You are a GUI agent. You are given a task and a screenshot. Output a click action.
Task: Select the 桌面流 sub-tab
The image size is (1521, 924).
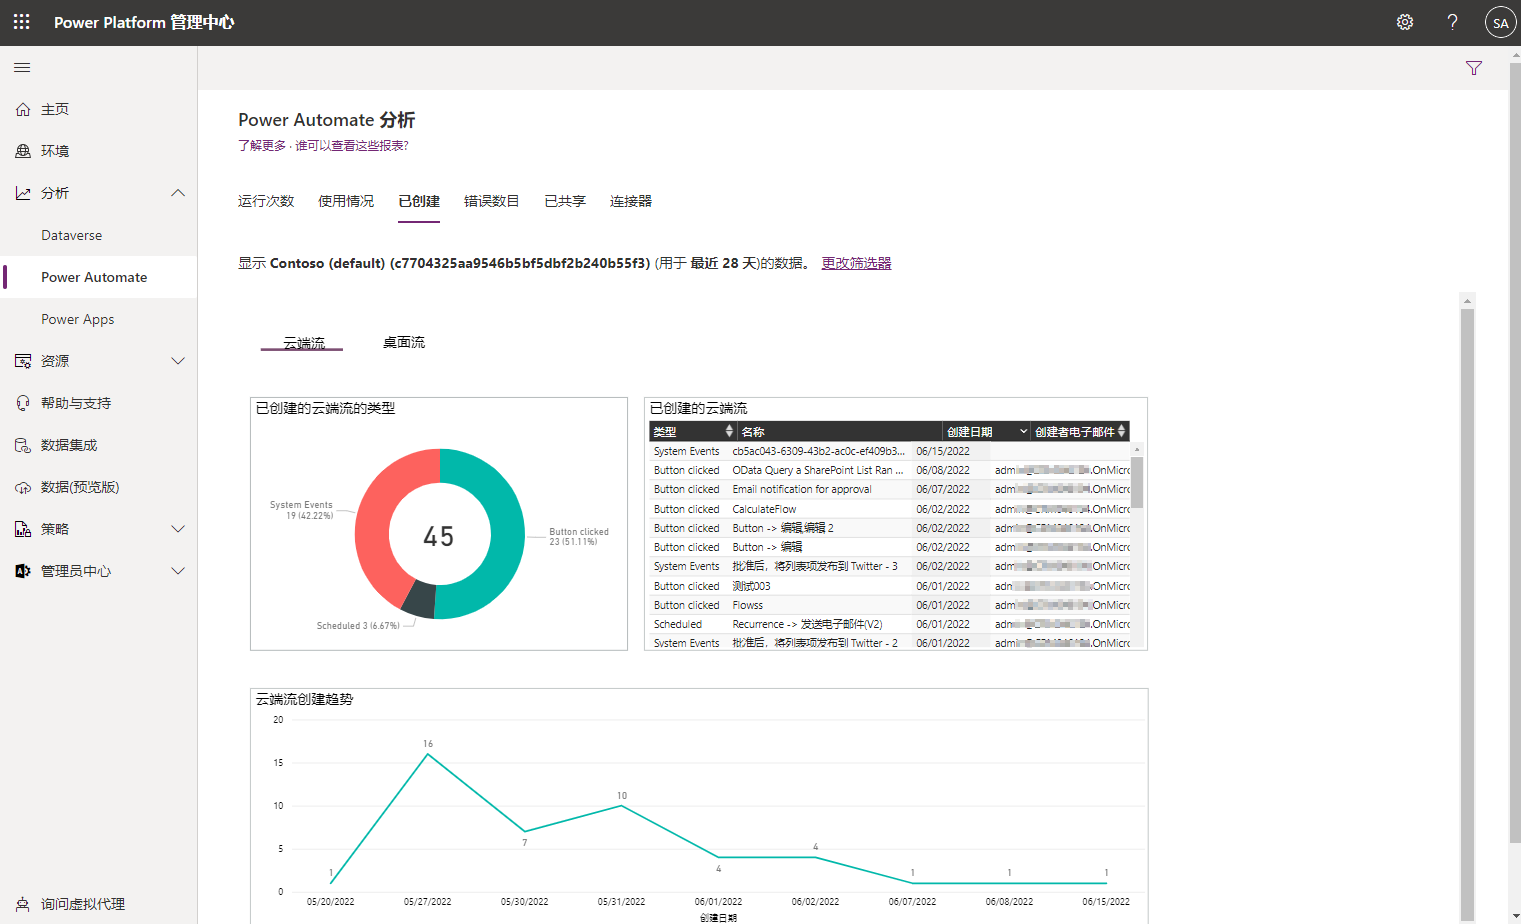point(404,342)
